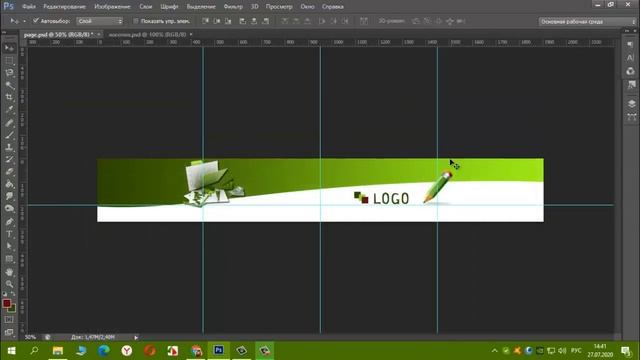Open the Редактирование menu

coord(64,7)
